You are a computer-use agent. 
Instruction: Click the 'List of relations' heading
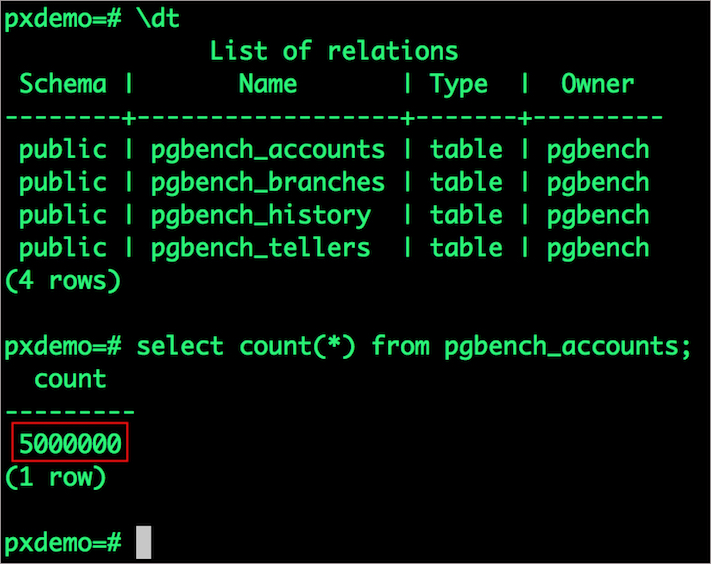click(x=334, y=50)
